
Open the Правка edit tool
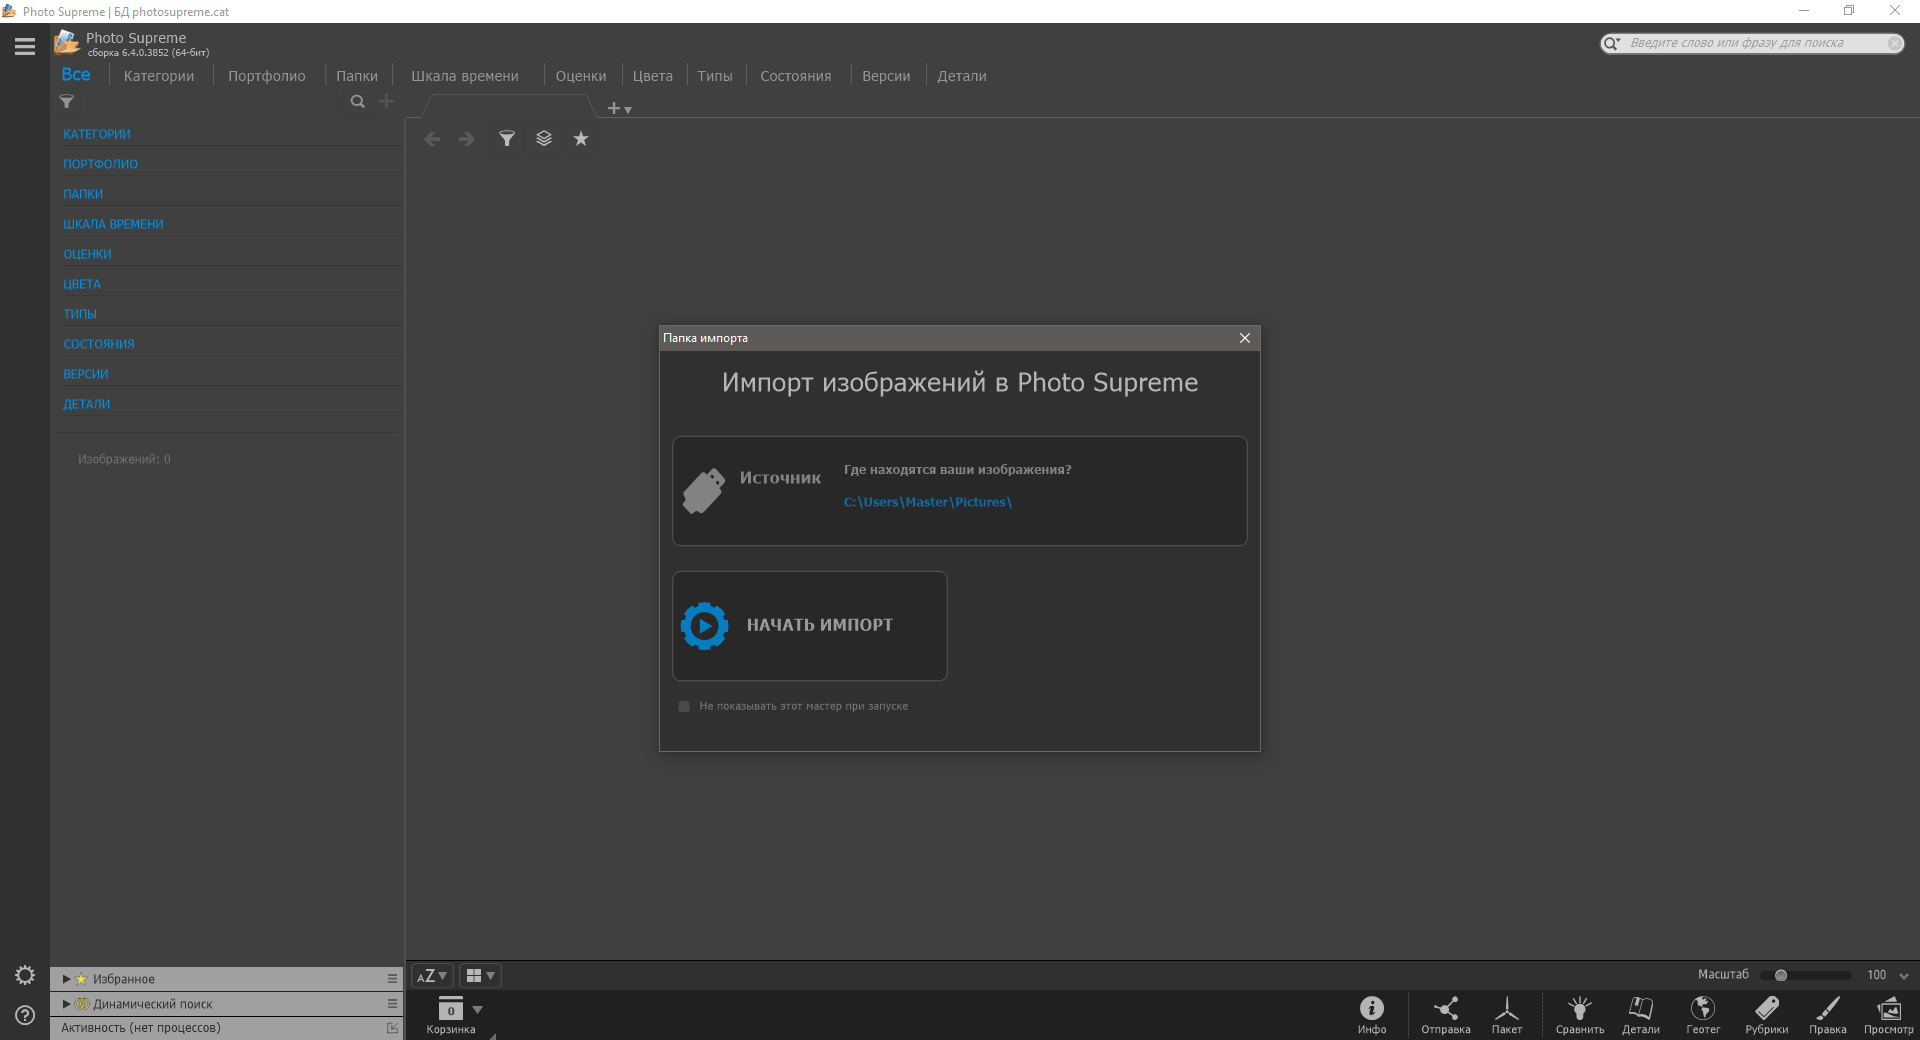tap(1828, 1015)
